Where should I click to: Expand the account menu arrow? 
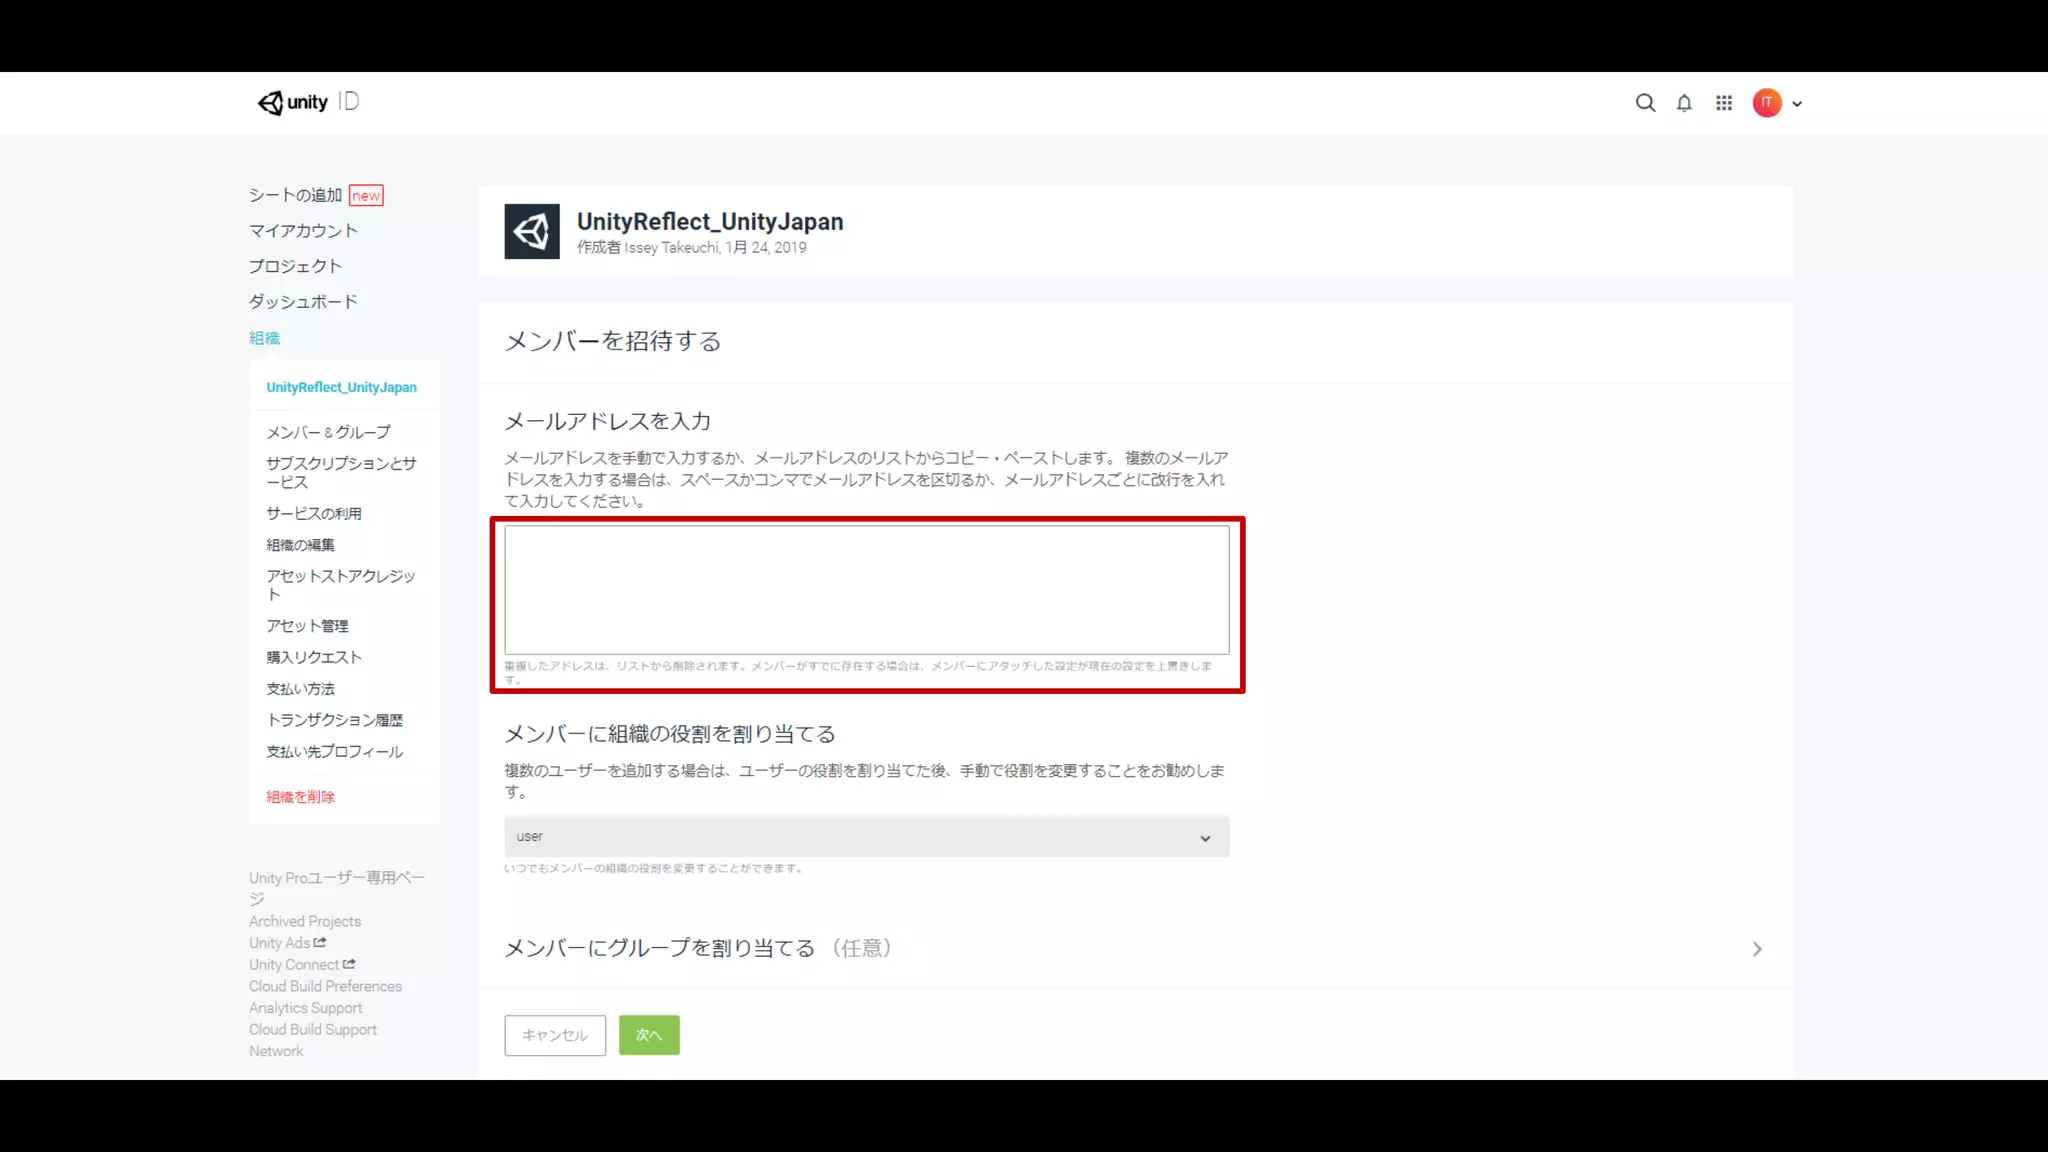click(x=1797, y=104)
